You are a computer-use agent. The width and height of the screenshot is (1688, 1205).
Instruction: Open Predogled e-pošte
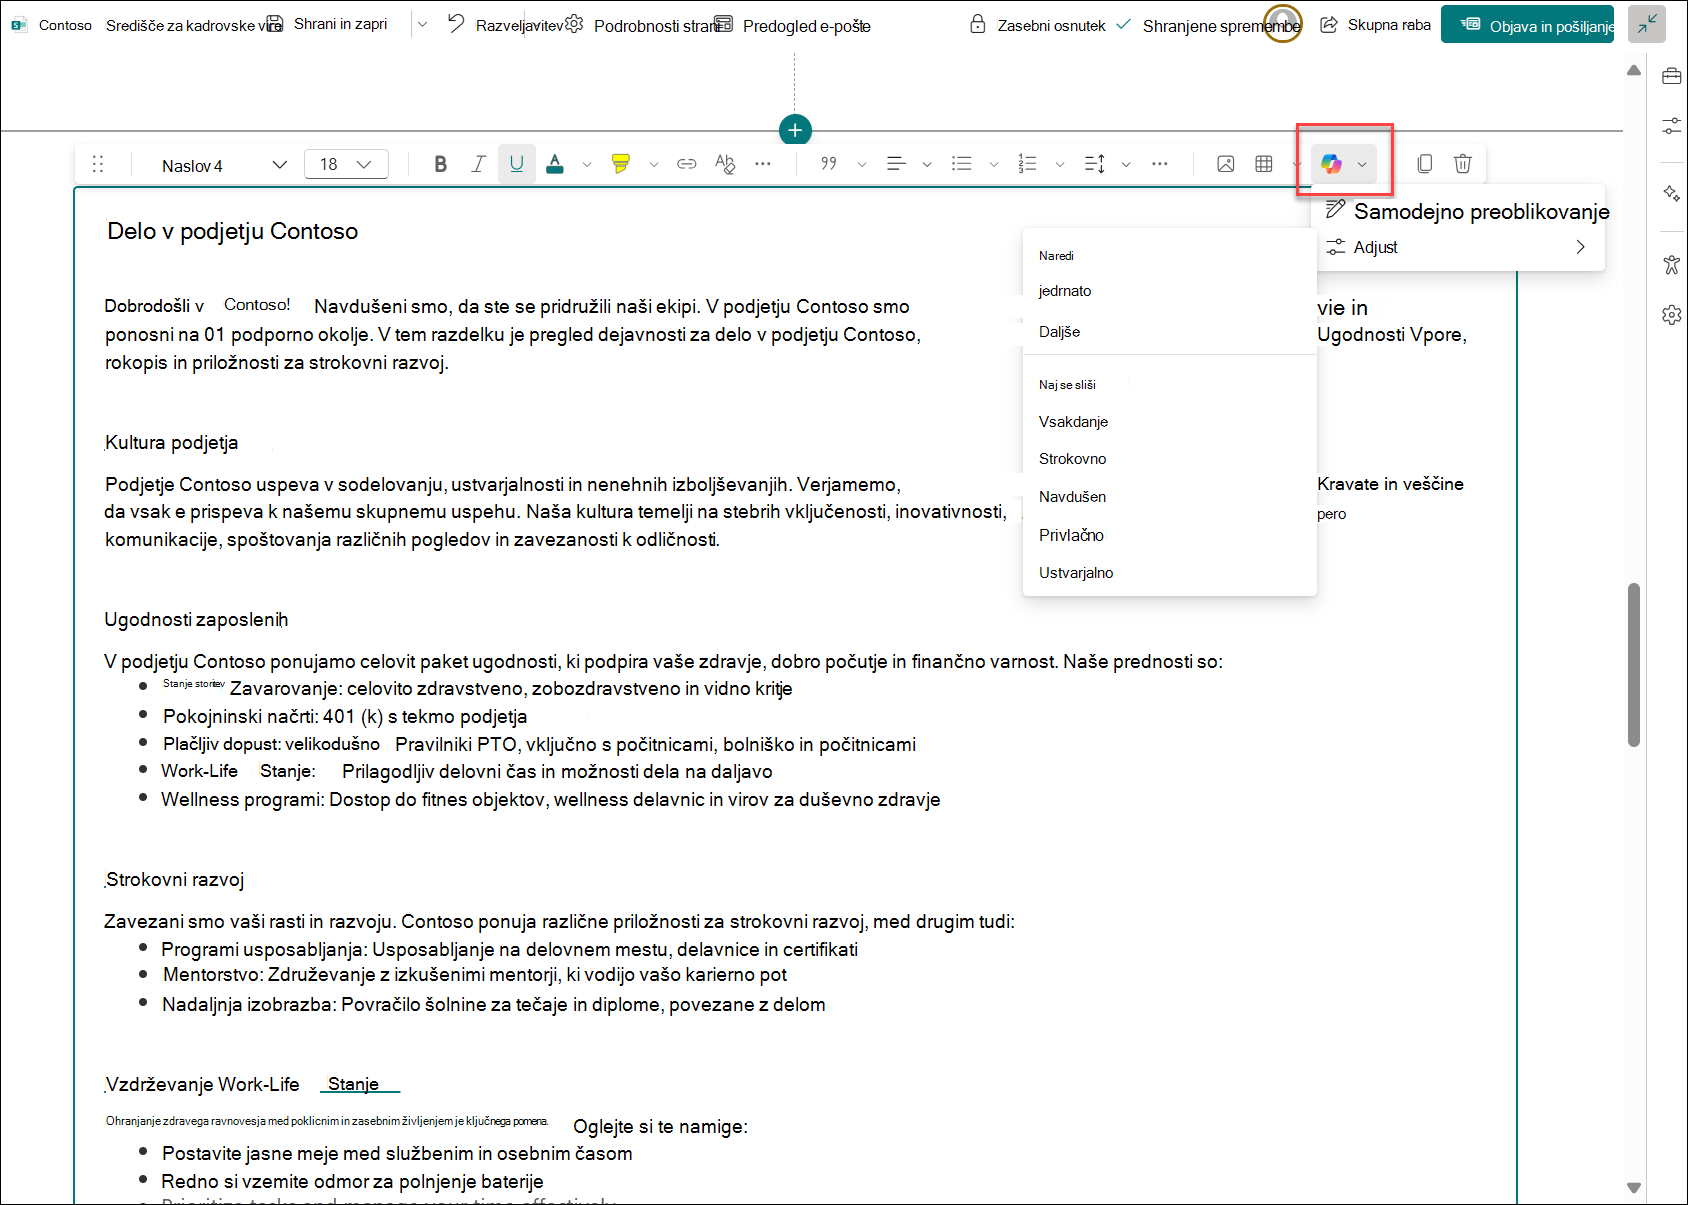click(x=793, y=25)
